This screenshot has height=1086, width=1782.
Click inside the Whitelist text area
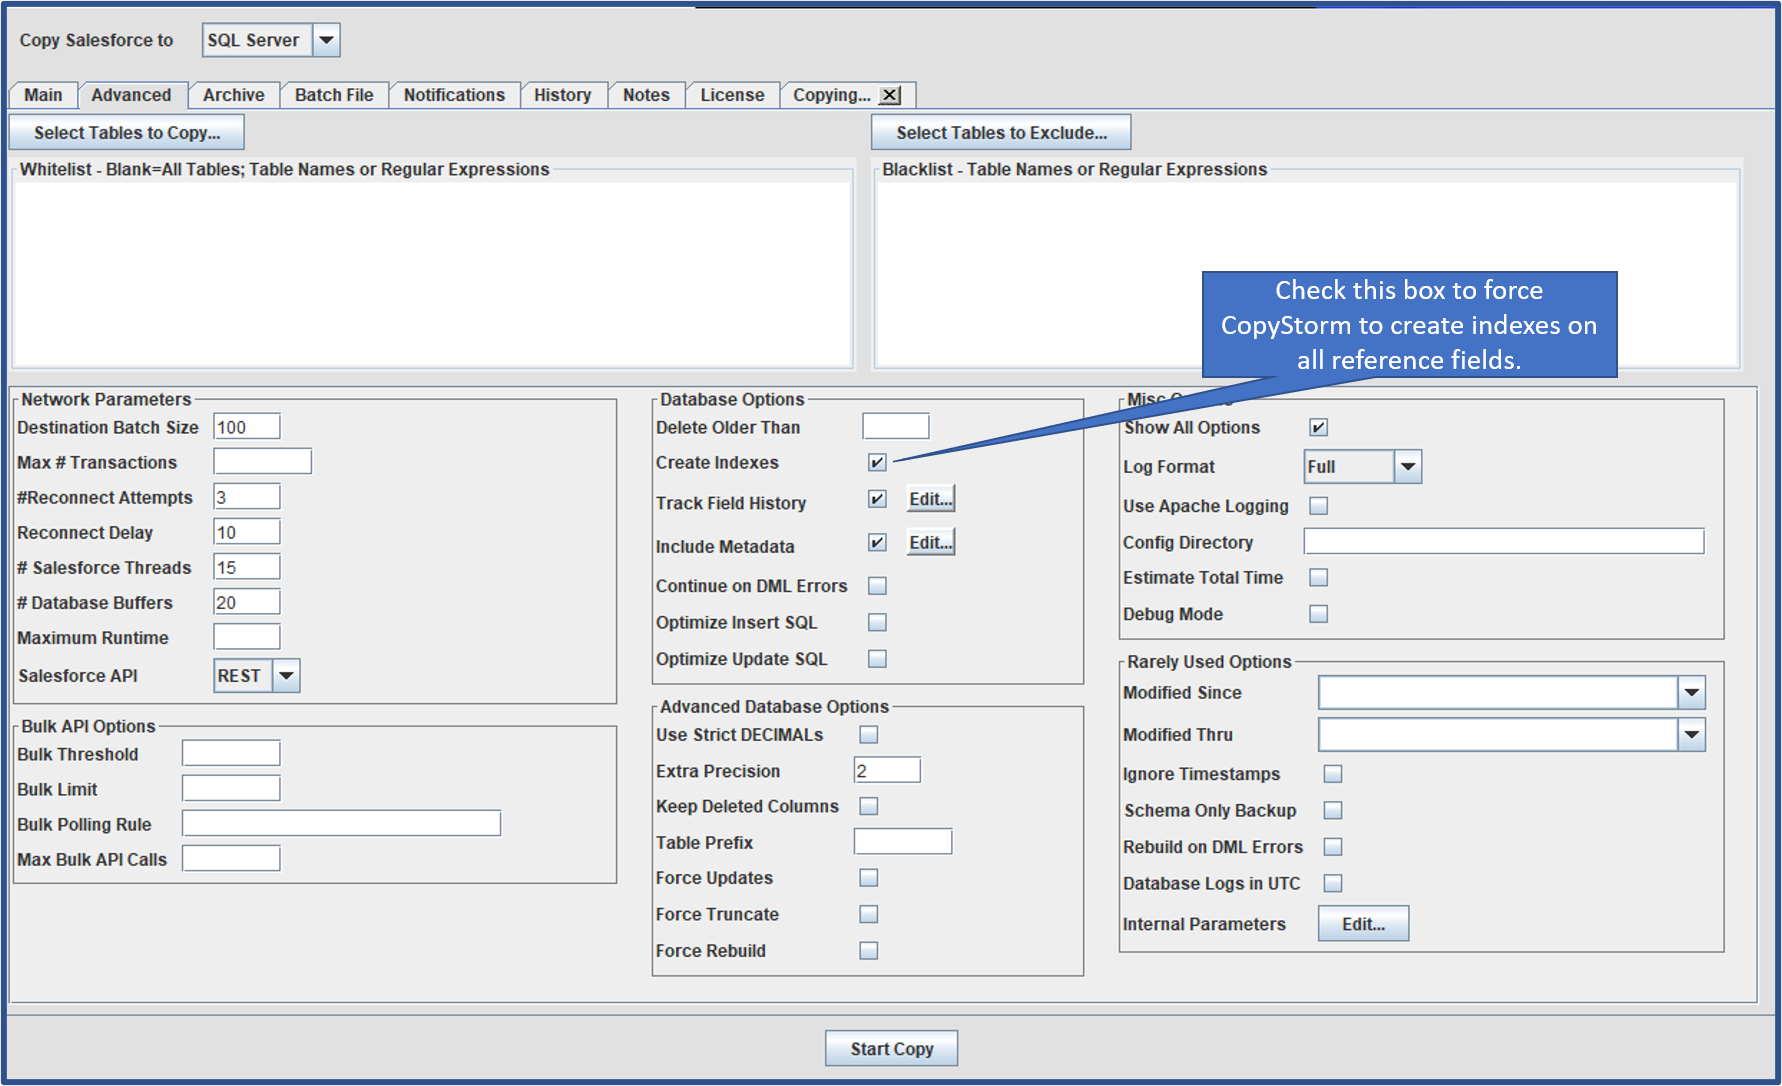pyautogui.click(x=432, y=275)
